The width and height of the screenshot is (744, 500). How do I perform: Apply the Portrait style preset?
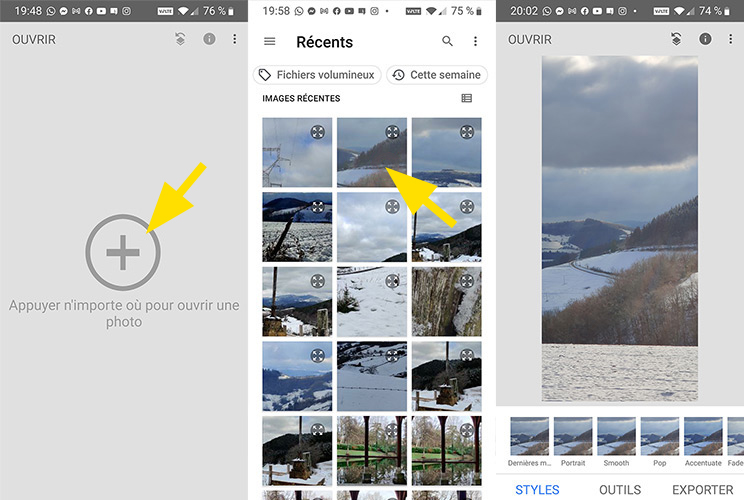pyautogui.click(x=573, y=442)
